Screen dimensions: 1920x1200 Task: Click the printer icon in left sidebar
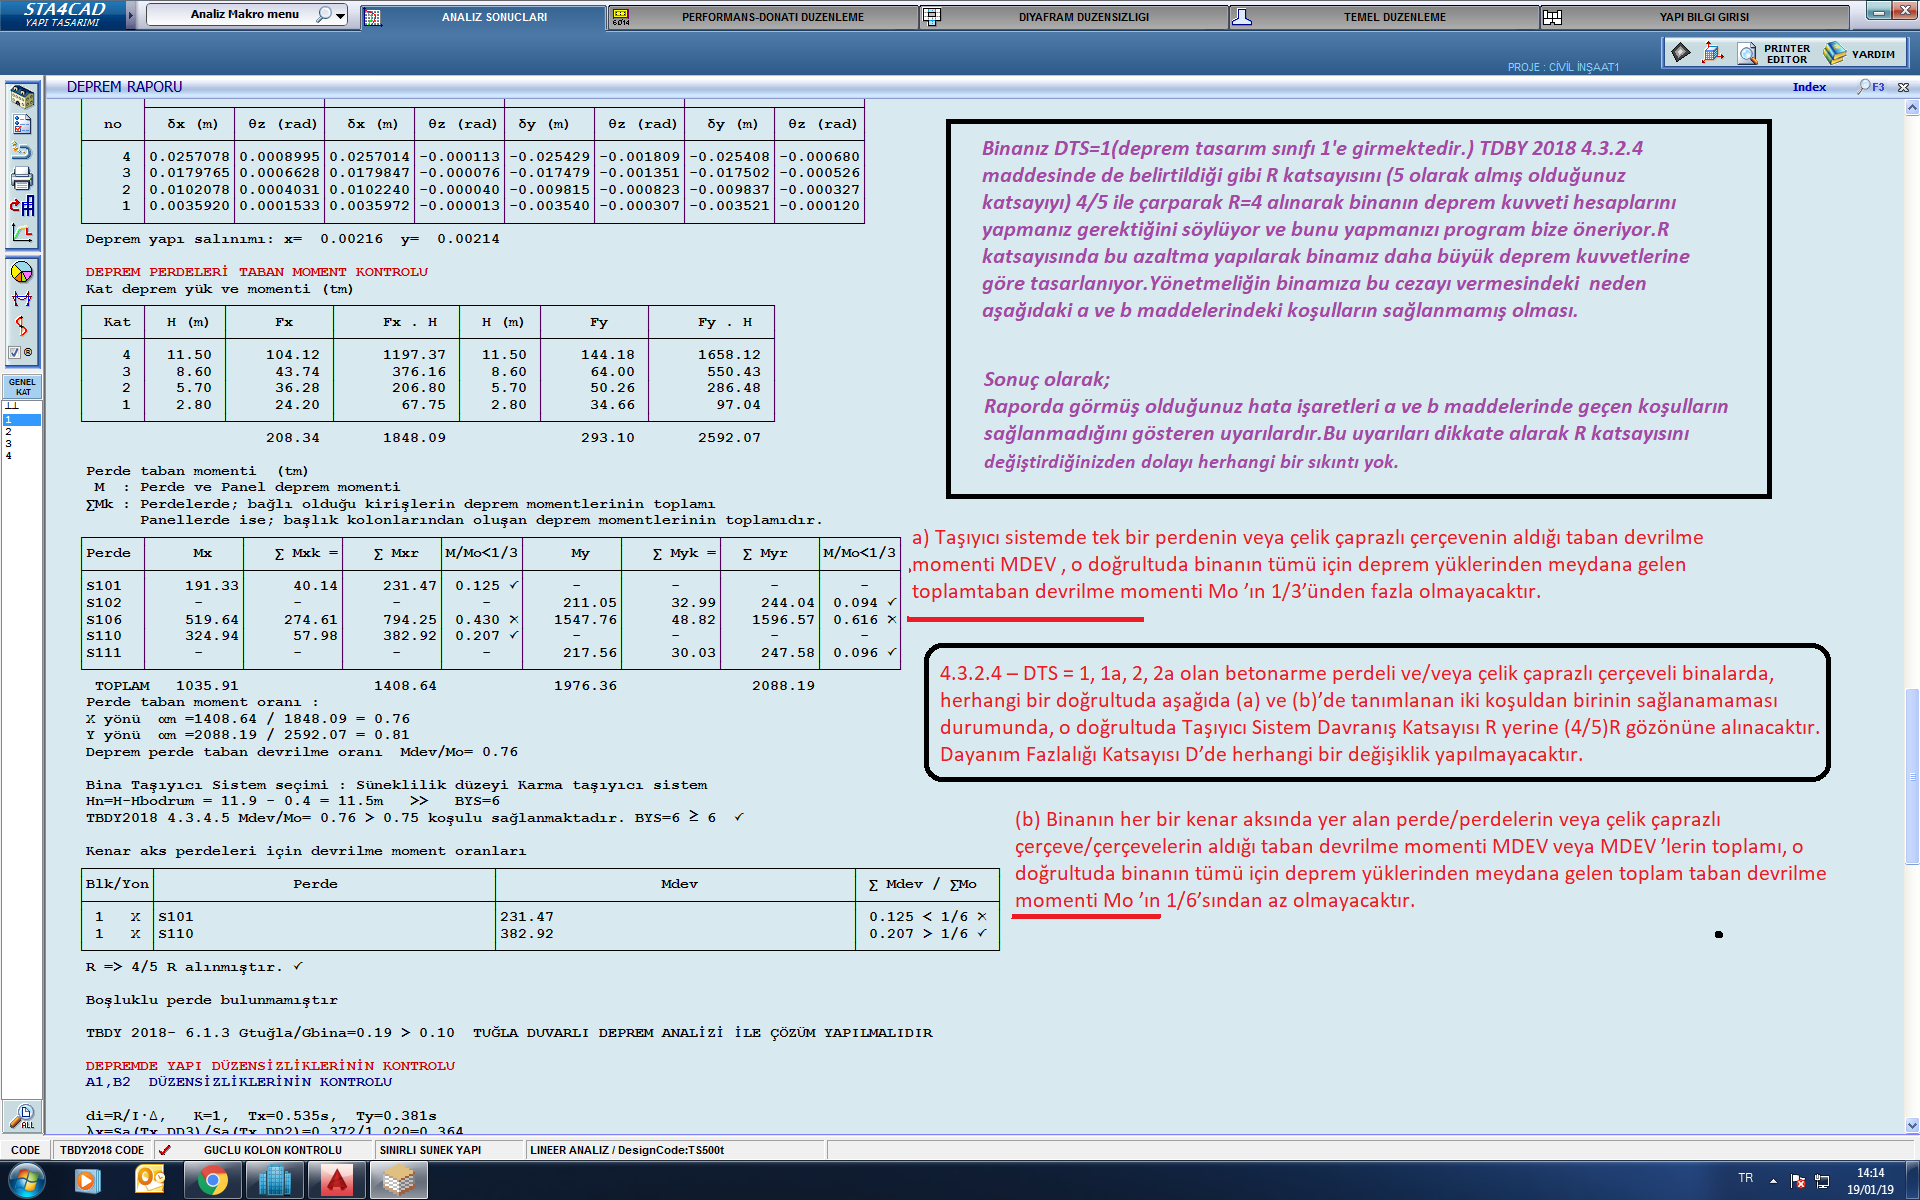[22, 179]
